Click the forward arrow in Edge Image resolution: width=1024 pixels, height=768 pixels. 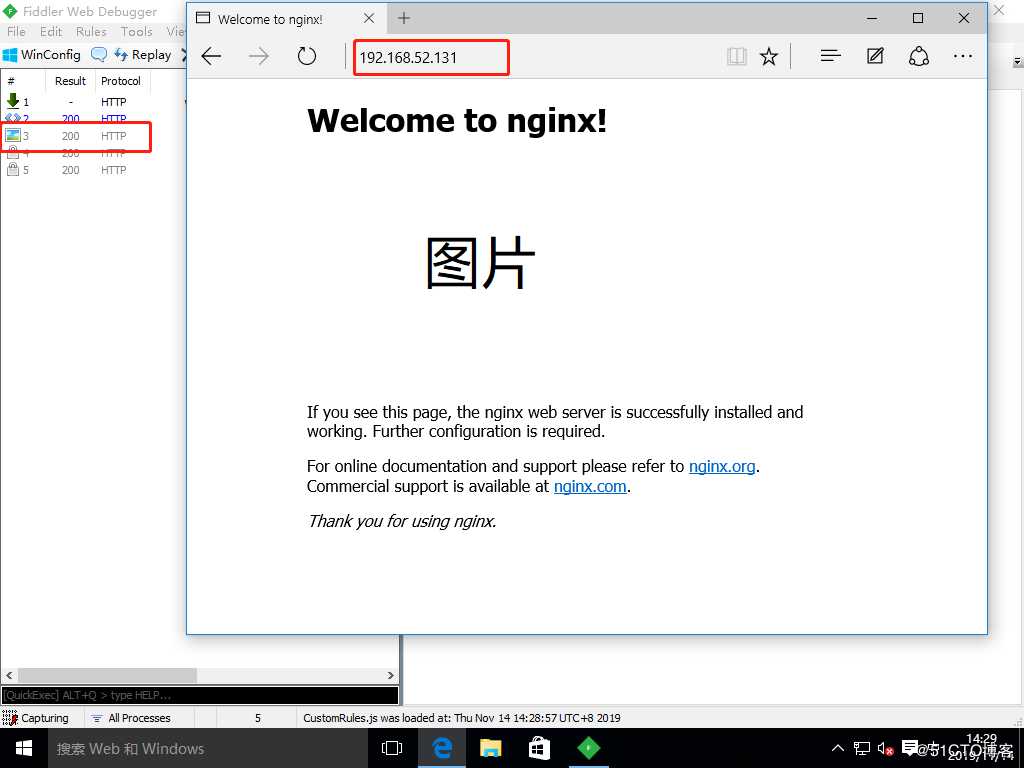pos(259,56)
